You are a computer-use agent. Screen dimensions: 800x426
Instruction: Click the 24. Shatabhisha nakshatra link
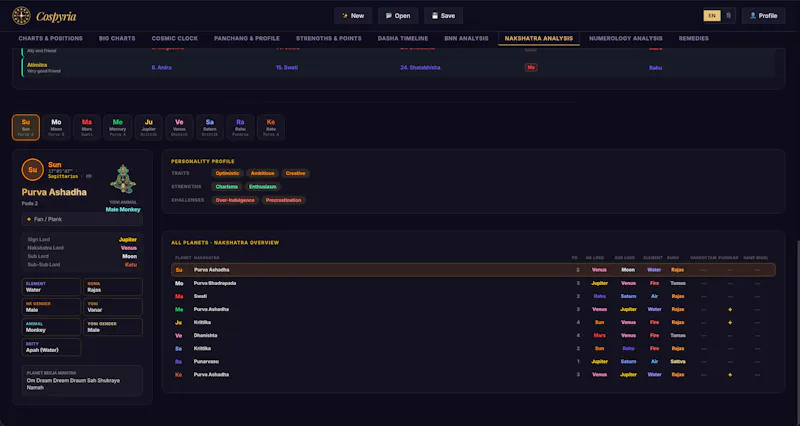[420, 67]
